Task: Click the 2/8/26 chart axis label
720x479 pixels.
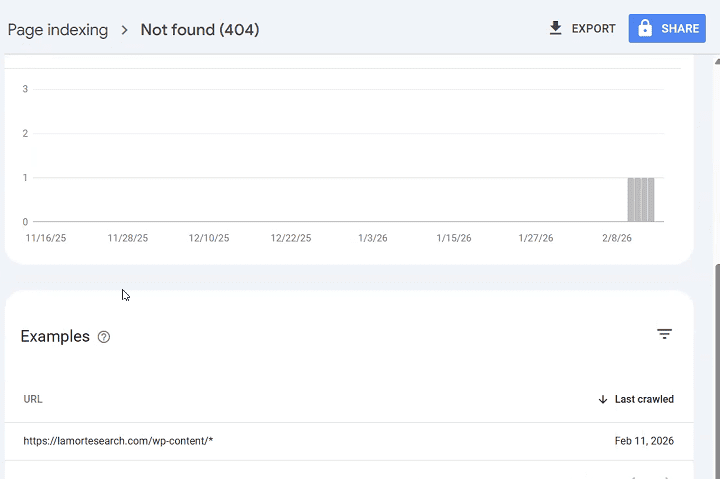Action: pos(617,238)
